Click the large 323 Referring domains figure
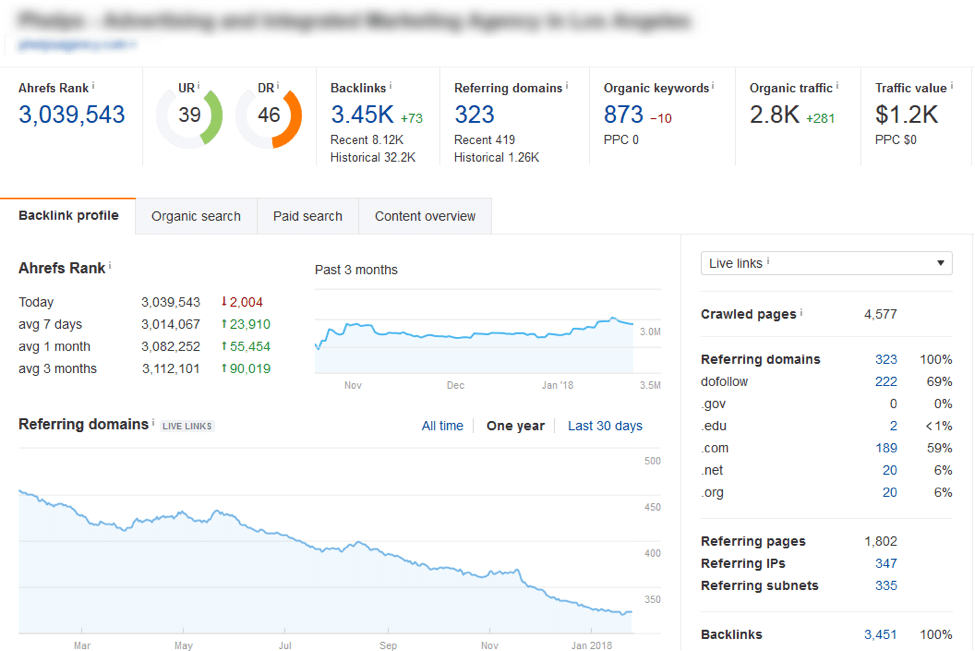This screenshot has height=651, width=975. coord(474,114)
